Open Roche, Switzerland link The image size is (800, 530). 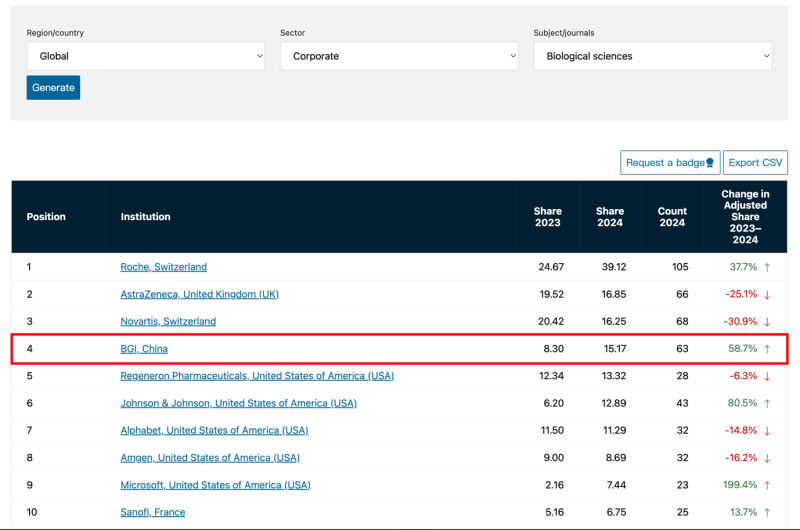164,267
